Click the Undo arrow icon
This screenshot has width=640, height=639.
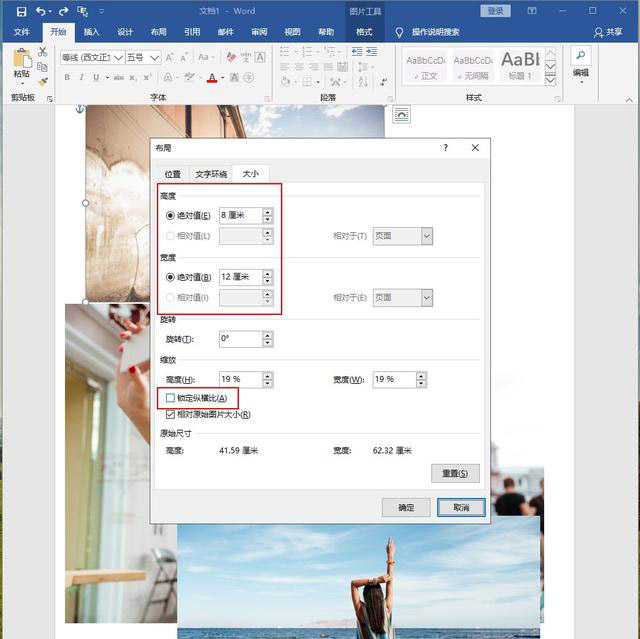pos(41,11)
